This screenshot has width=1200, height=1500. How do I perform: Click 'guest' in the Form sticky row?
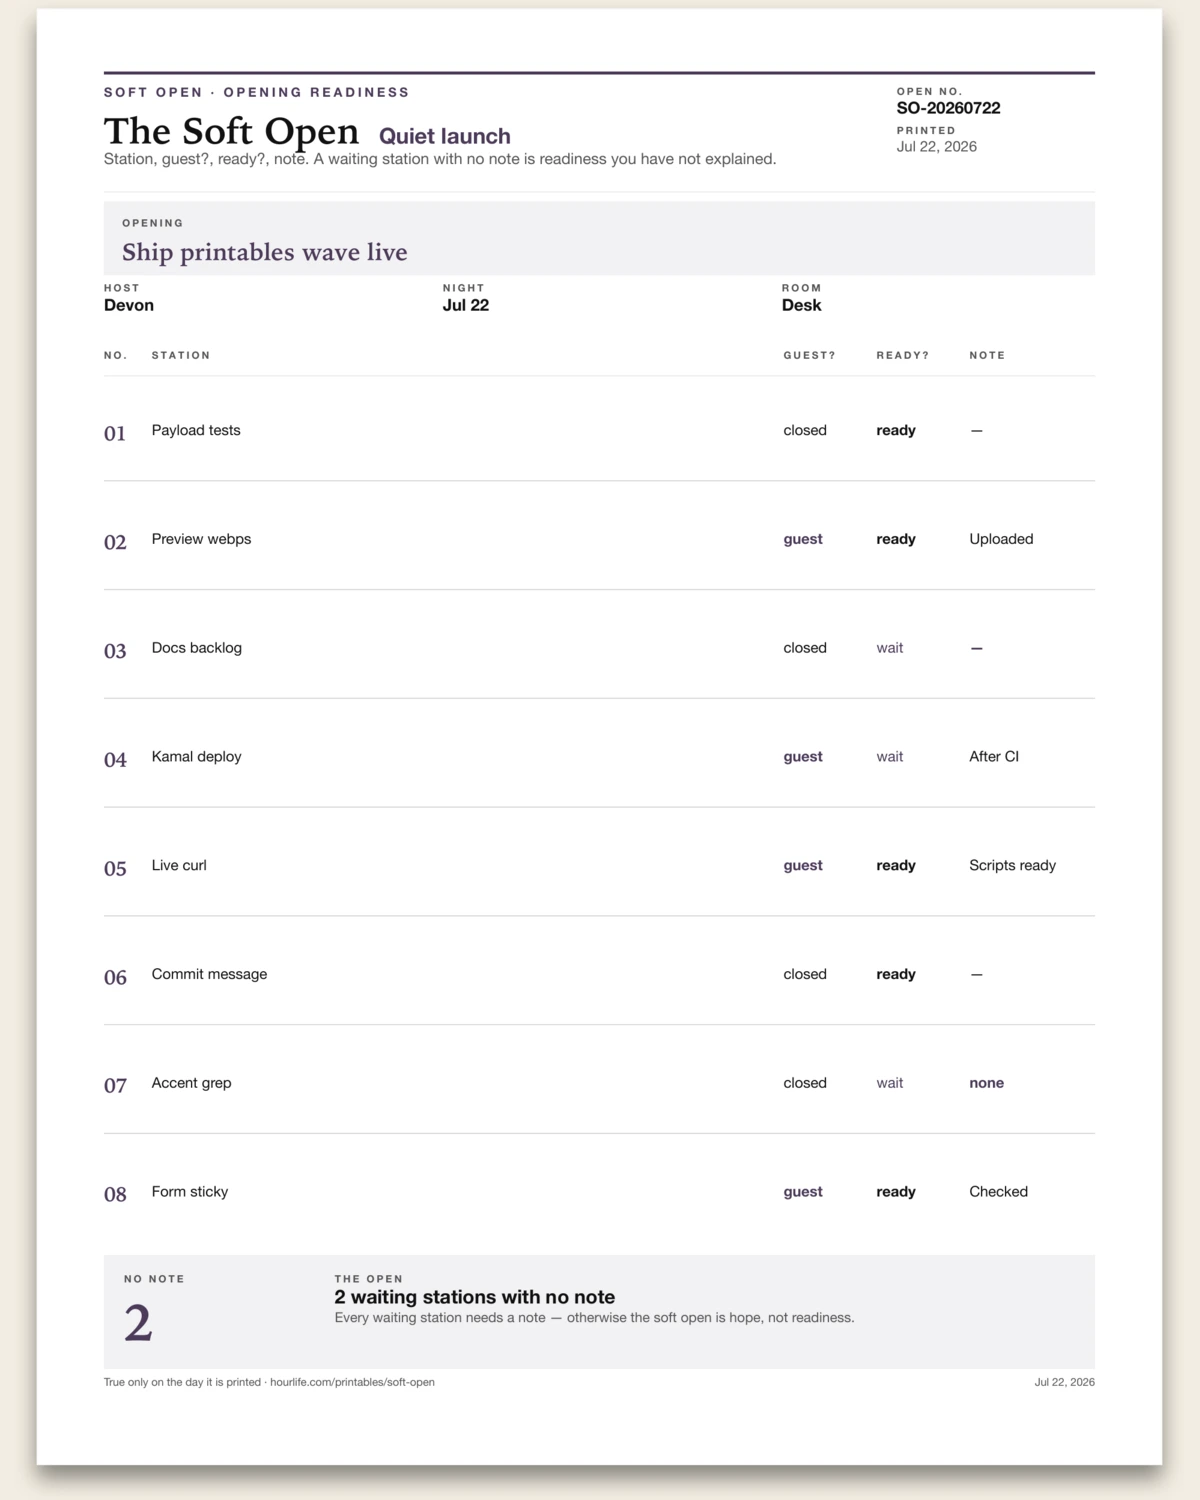[x=803, y=1192]
